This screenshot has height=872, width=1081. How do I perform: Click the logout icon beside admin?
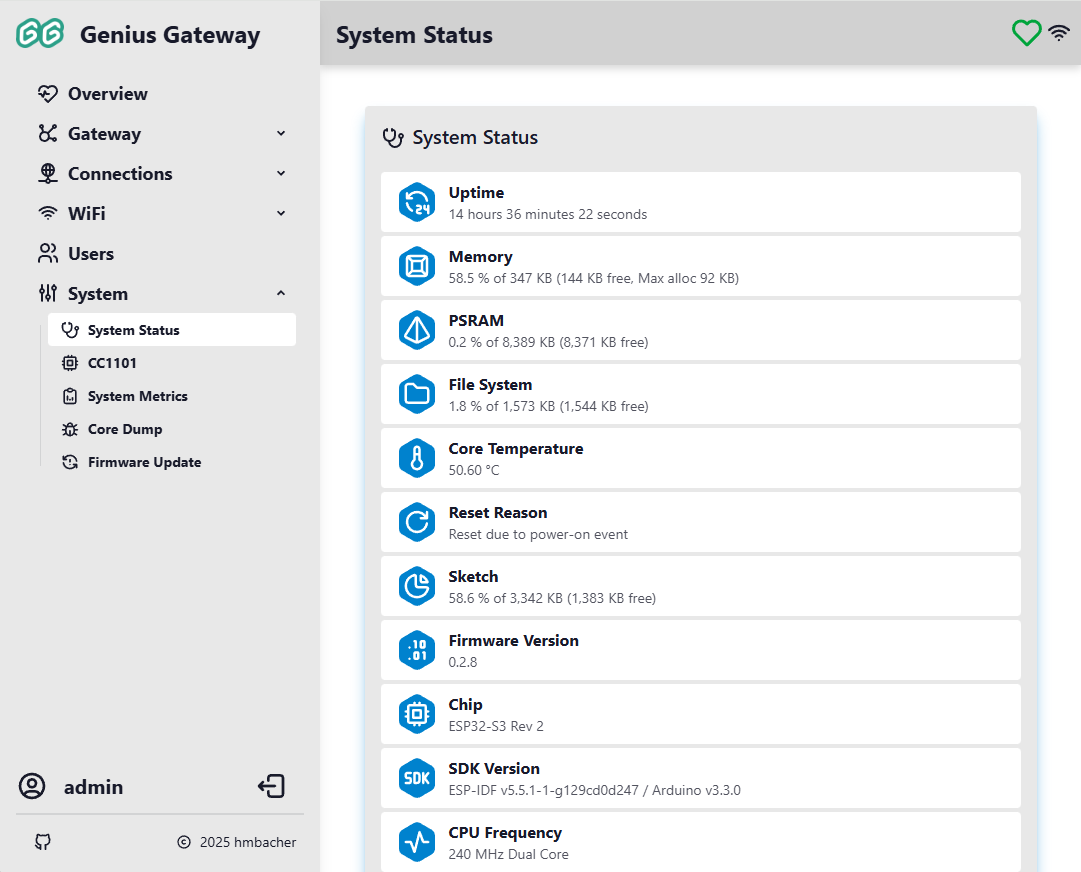click(x=271, y=787)
